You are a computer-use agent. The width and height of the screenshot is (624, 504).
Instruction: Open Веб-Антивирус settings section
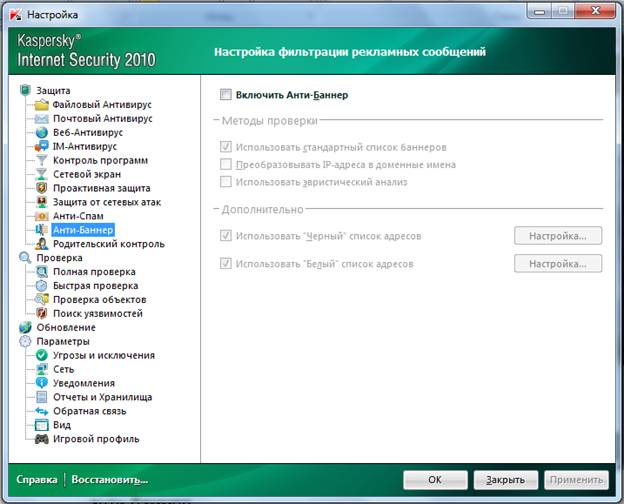coord(88,133)
